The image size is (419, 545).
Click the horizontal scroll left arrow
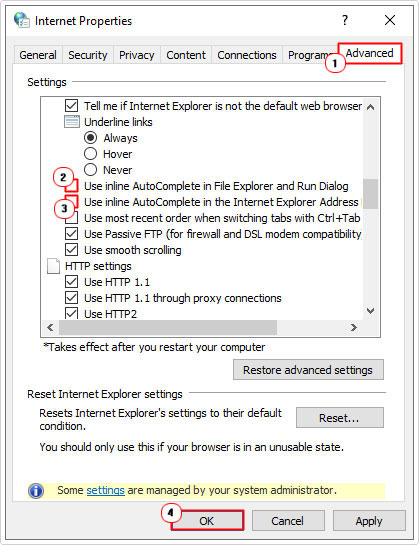pyautogui.click(x=50, y=327)
